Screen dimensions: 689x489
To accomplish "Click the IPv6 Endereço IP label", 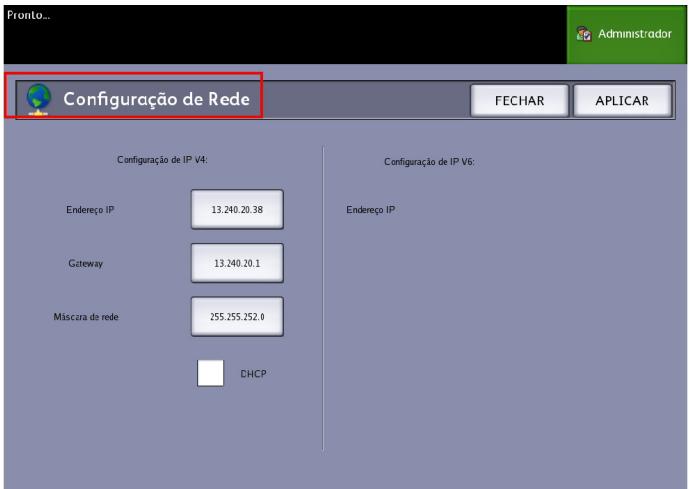I will click(x=370, y=210).
